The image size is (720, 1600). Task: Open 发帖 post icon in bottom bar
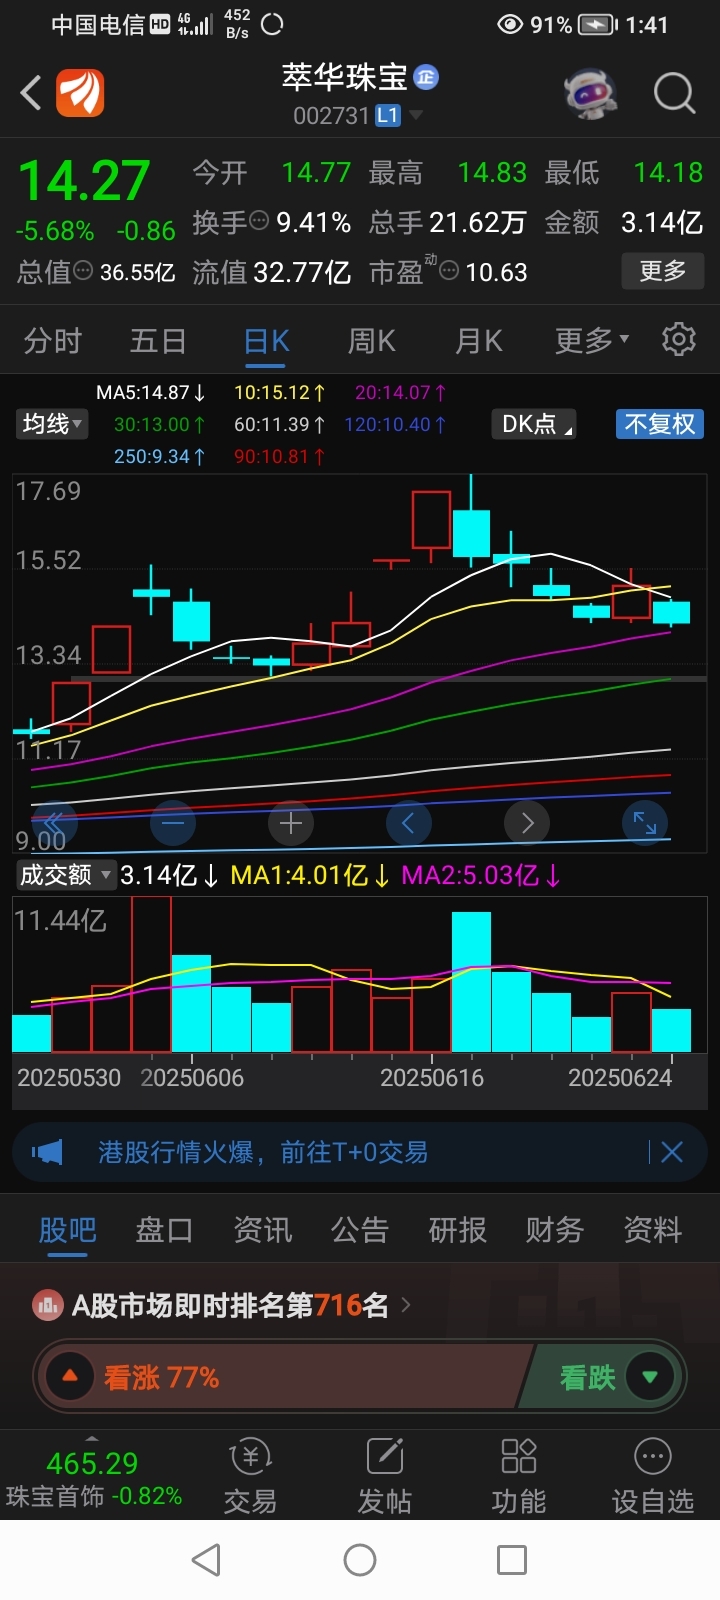click(x=385, y=1477)
